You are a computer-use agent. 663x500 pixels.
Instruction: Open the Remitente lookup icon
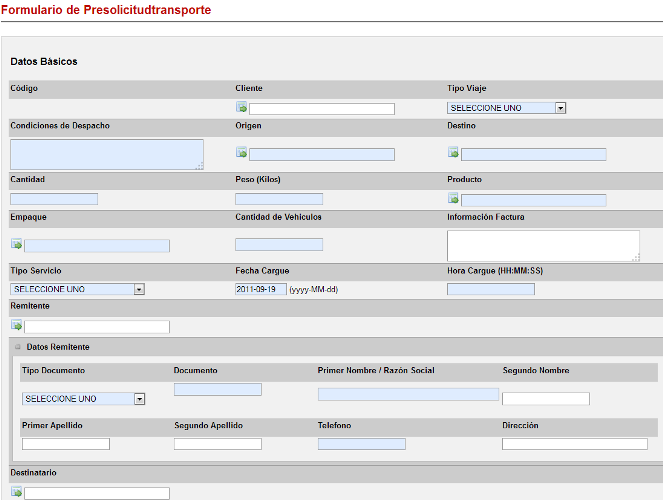[16, 325]
